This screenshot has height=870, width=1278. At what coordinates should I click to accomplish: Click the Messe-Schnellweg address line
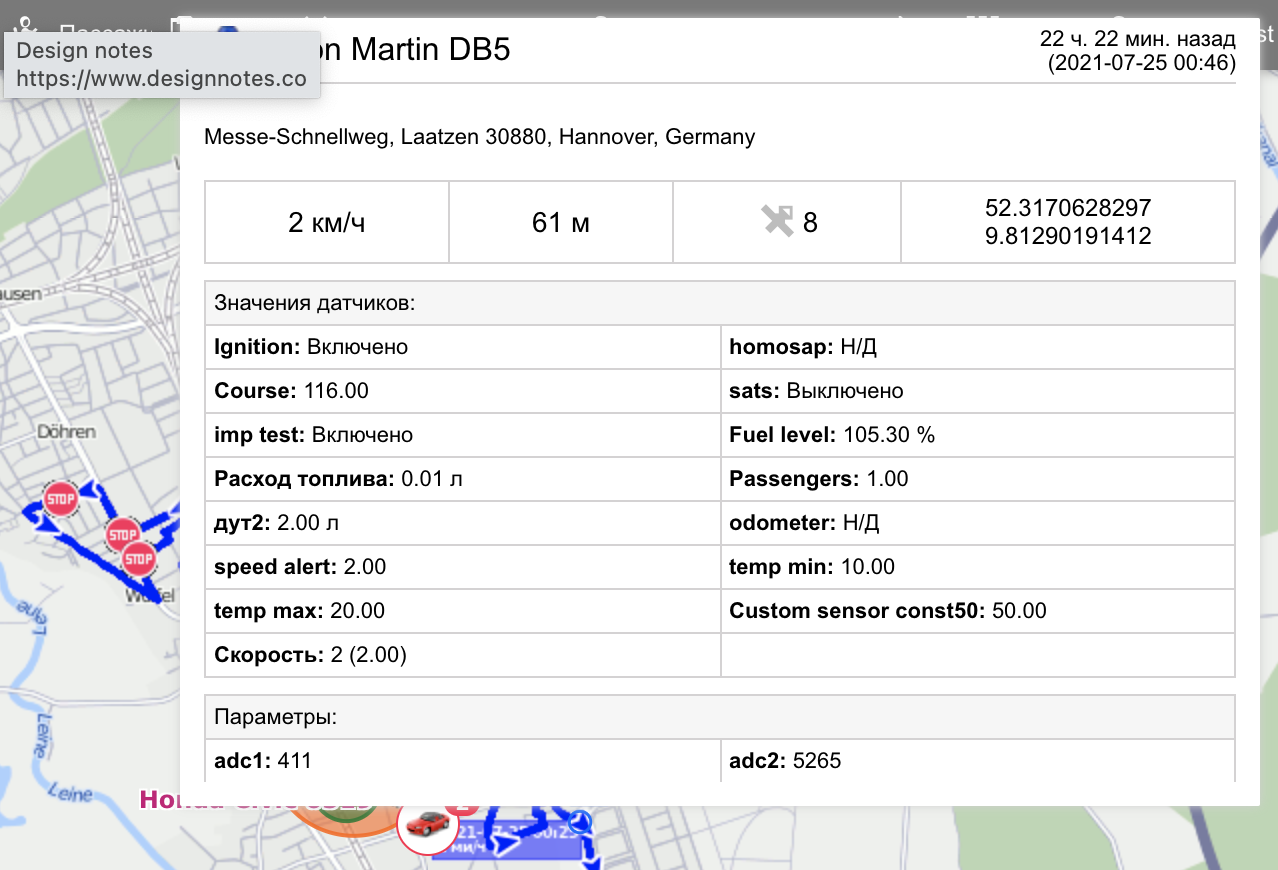pos(479,137)
